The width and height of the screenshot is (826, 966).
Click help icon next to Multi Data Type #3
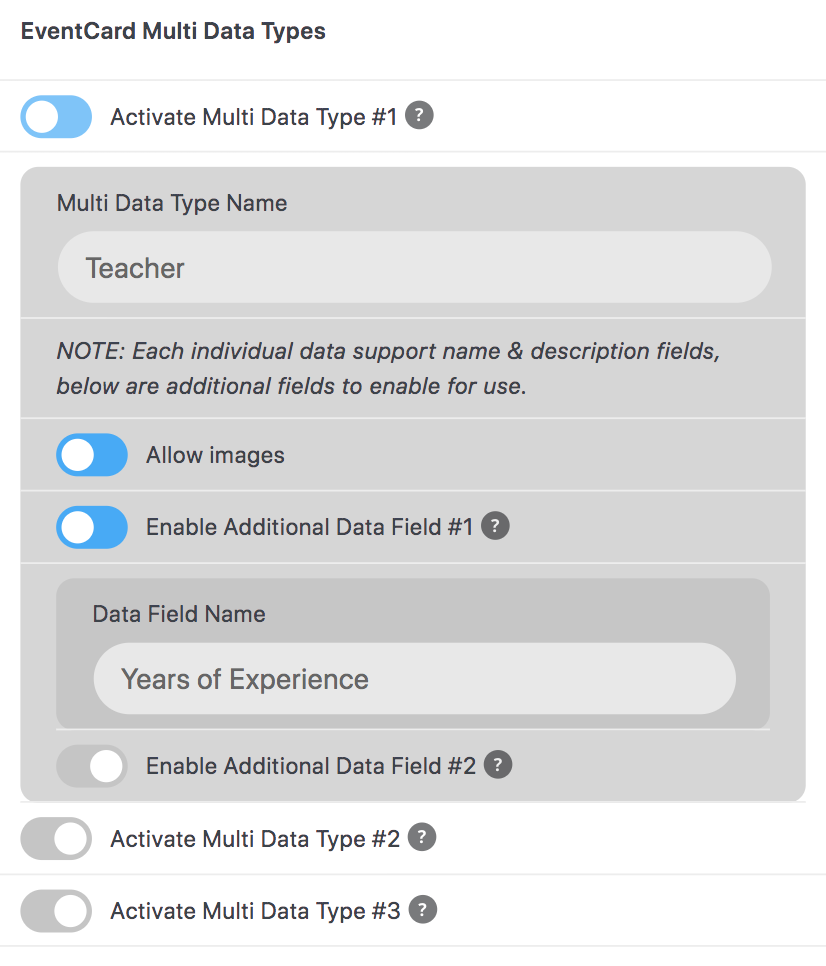(x=423, y=910)
